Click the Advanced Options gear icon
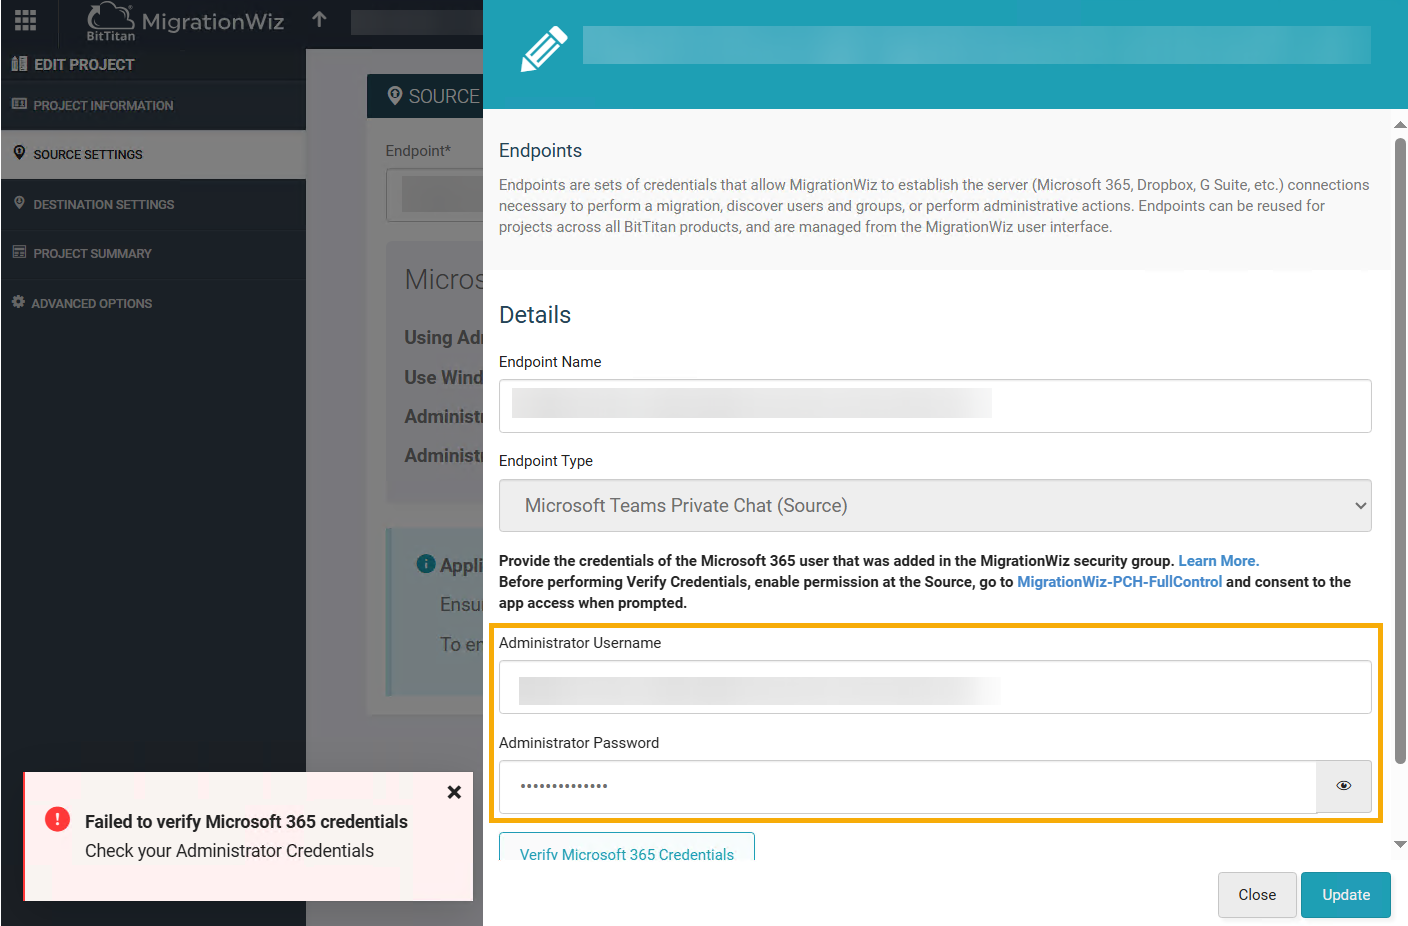The height and width of the screenshot is (926, 1408). pos(18,302)
